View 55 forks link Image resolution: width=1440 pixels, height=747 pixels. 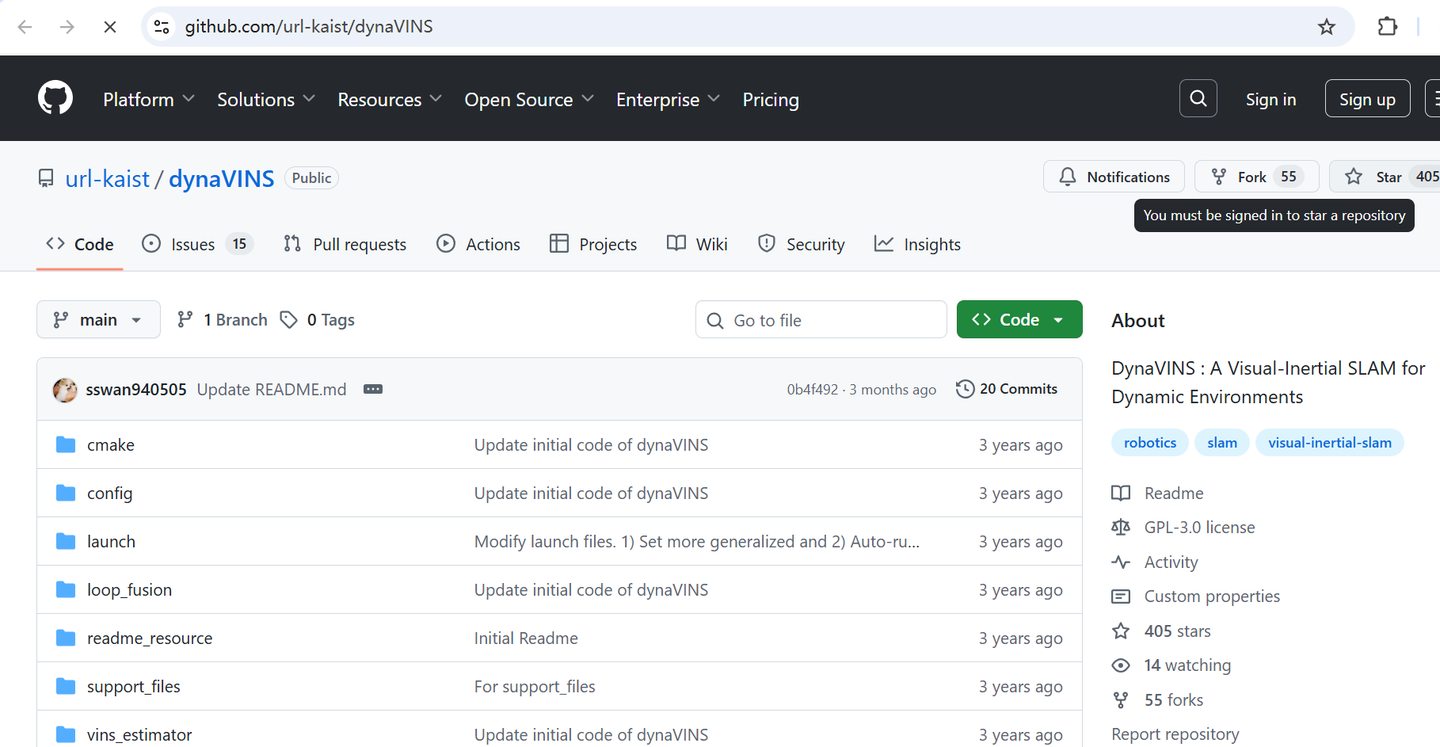(x=1158, y=700)
